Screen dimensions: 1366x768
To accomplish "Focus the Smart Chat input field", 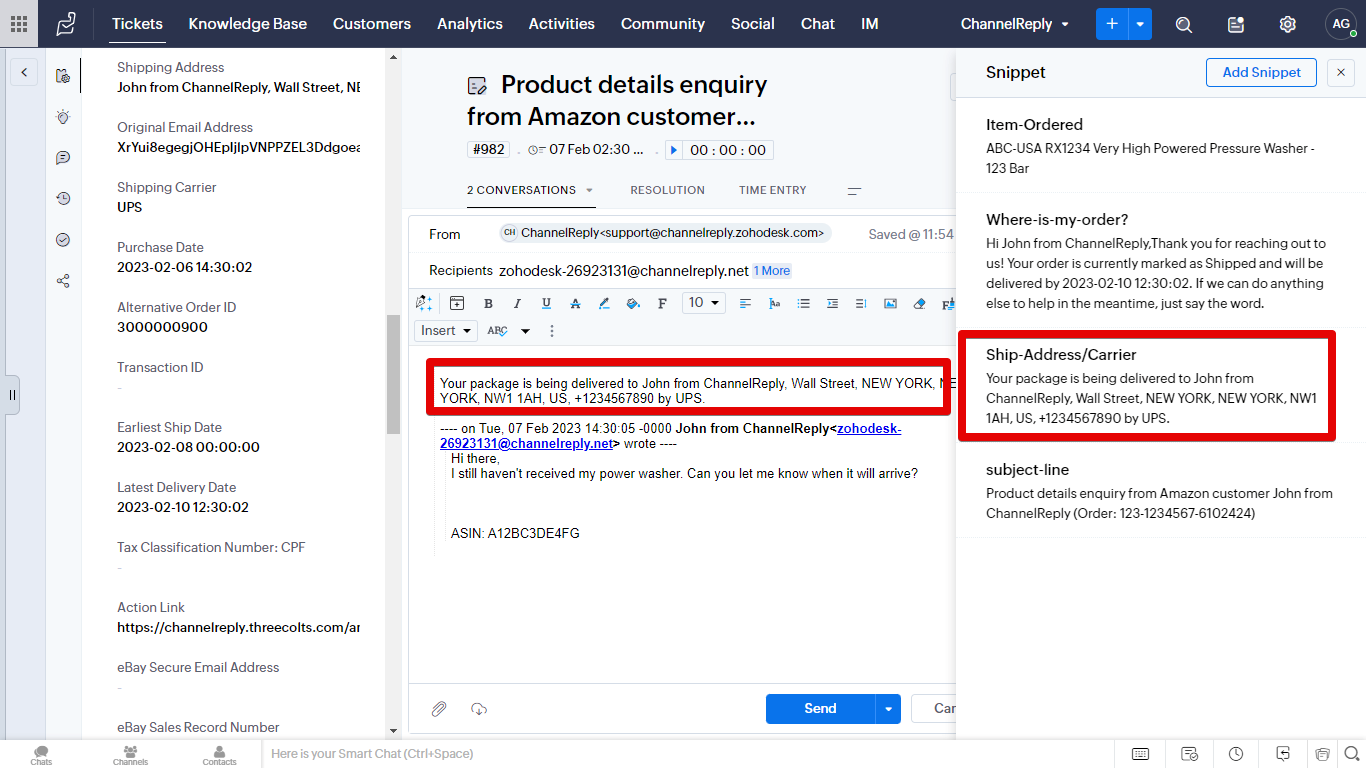I will tap(688, 753).
